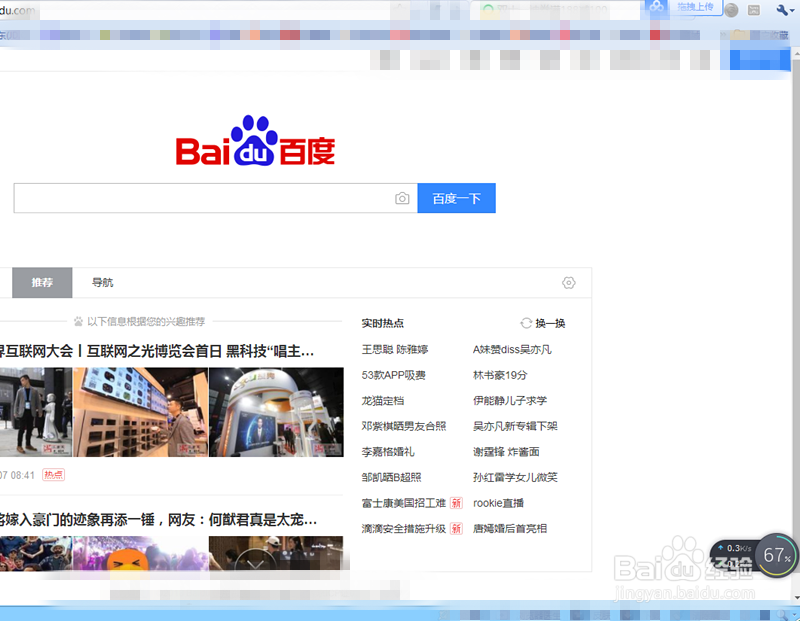Open hot topic 唐嫣婚后首亮相
This screenshot has height=621, width=800.
coord(510,529)
